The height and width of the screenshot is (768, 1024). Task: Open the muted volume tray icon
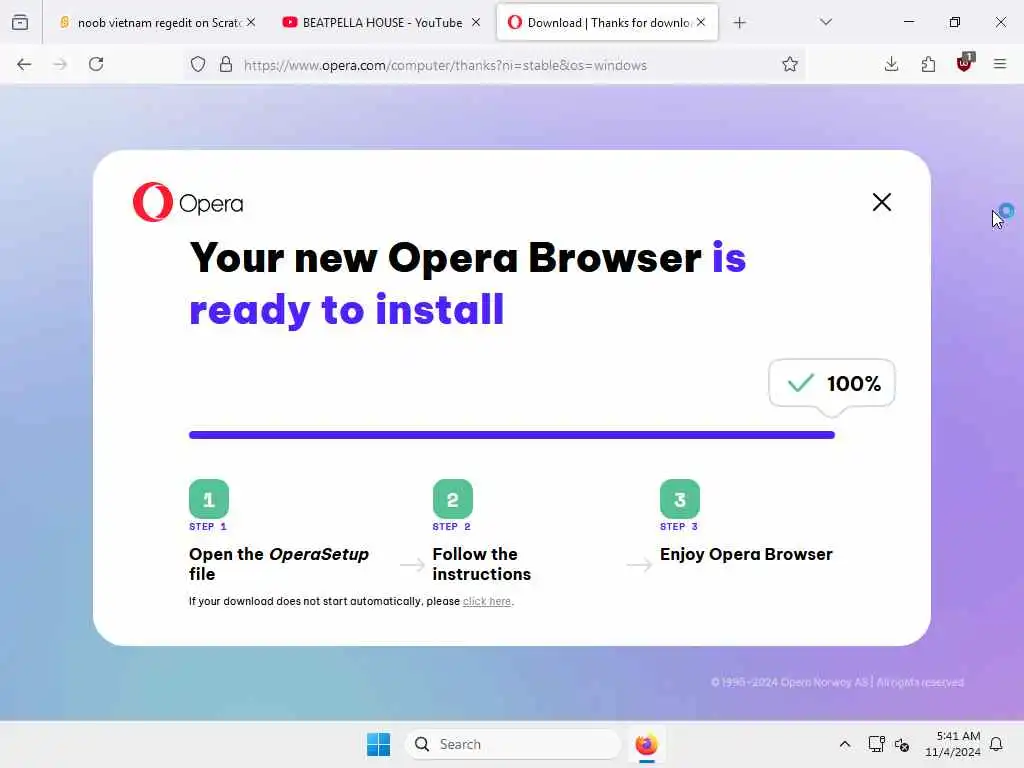coord(902,744)
